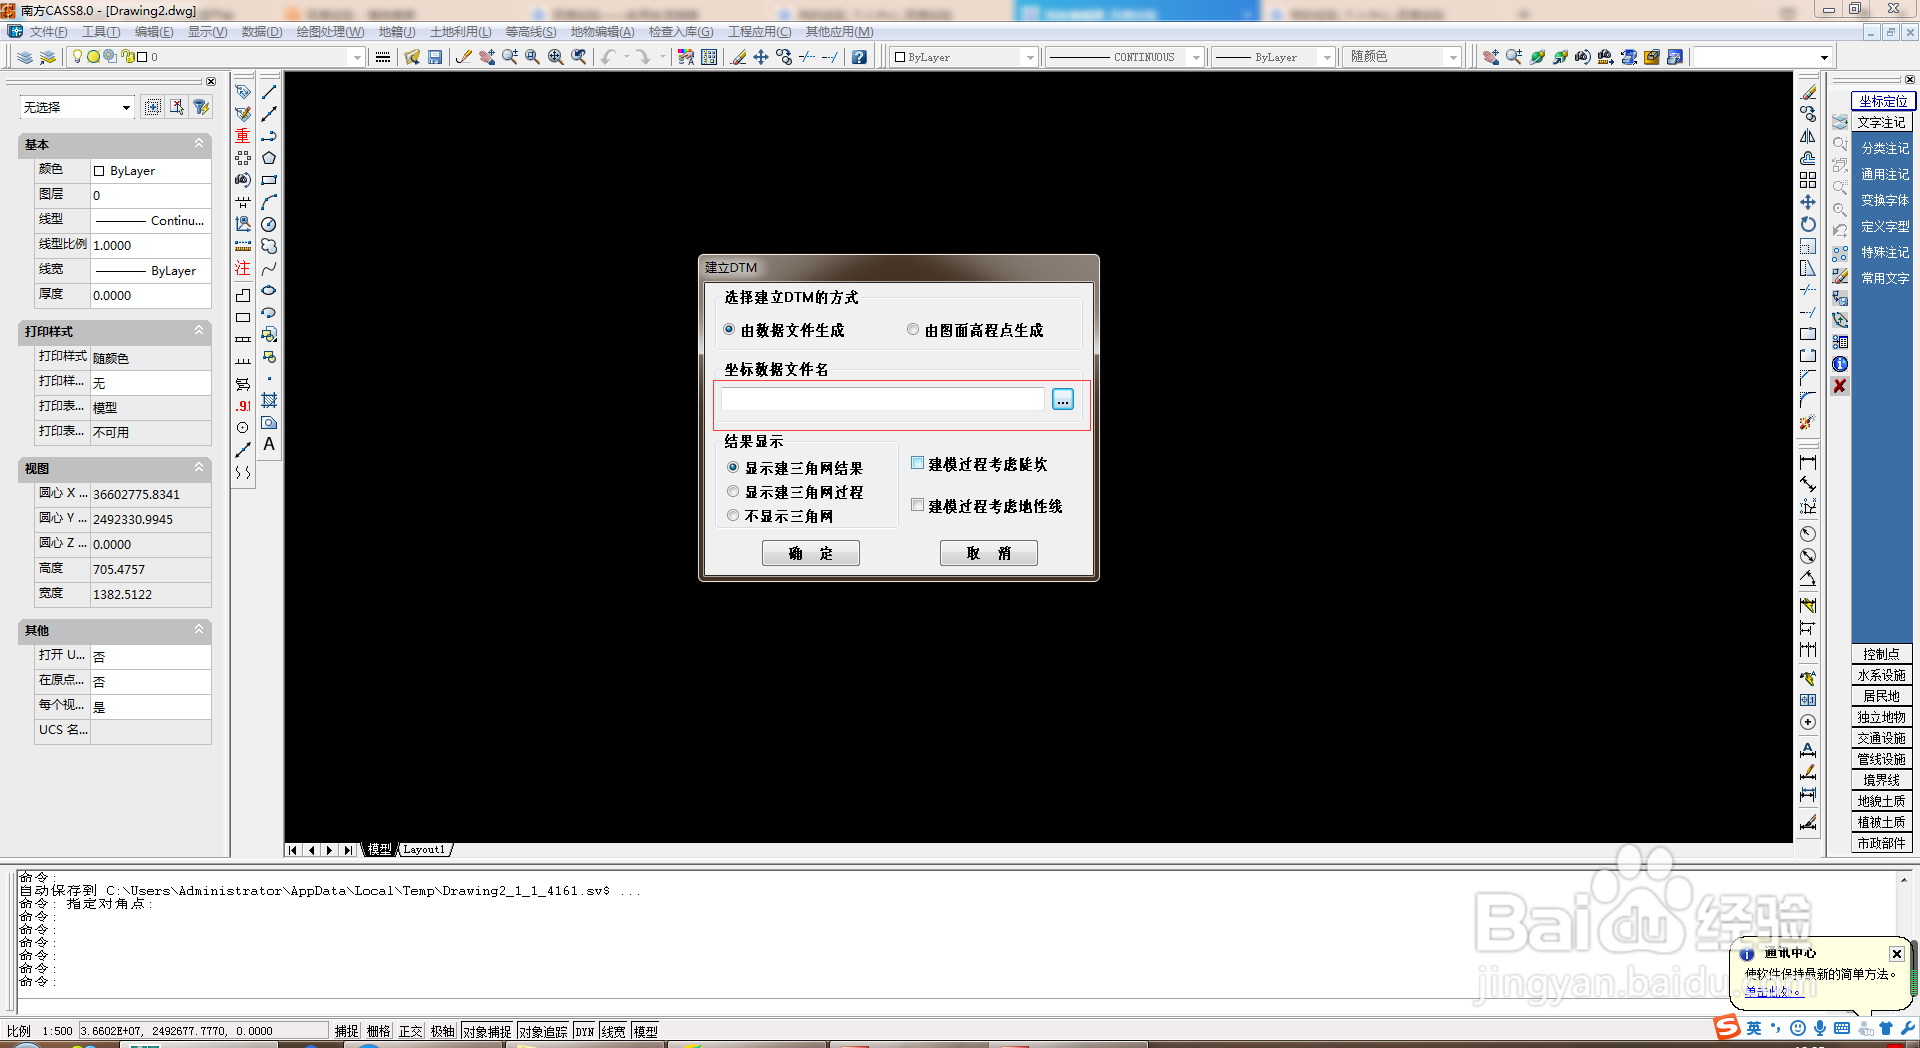The width and height of the screenshot is (1920, 1048).
Task: Select the Mirror tool in right toolbar
Action: click(1808, 136)
